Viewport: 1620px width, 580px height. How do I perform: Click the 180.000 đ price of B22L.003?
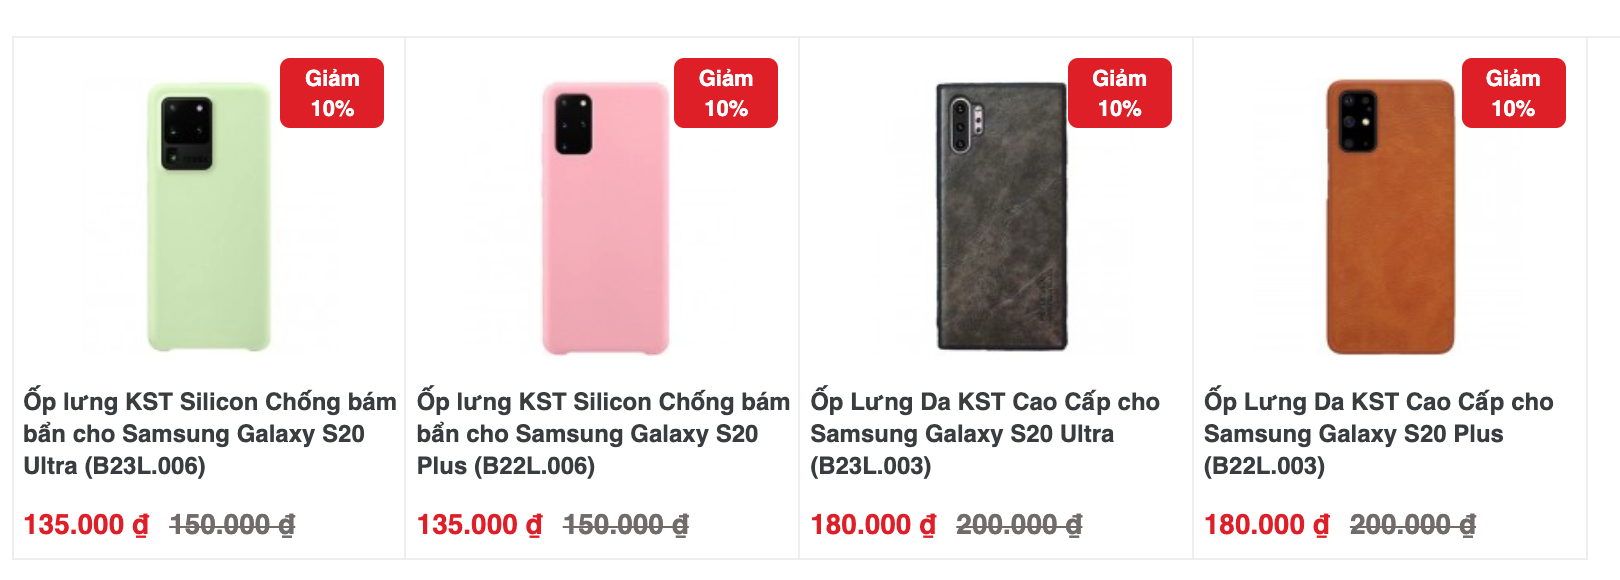(1267, 525)
